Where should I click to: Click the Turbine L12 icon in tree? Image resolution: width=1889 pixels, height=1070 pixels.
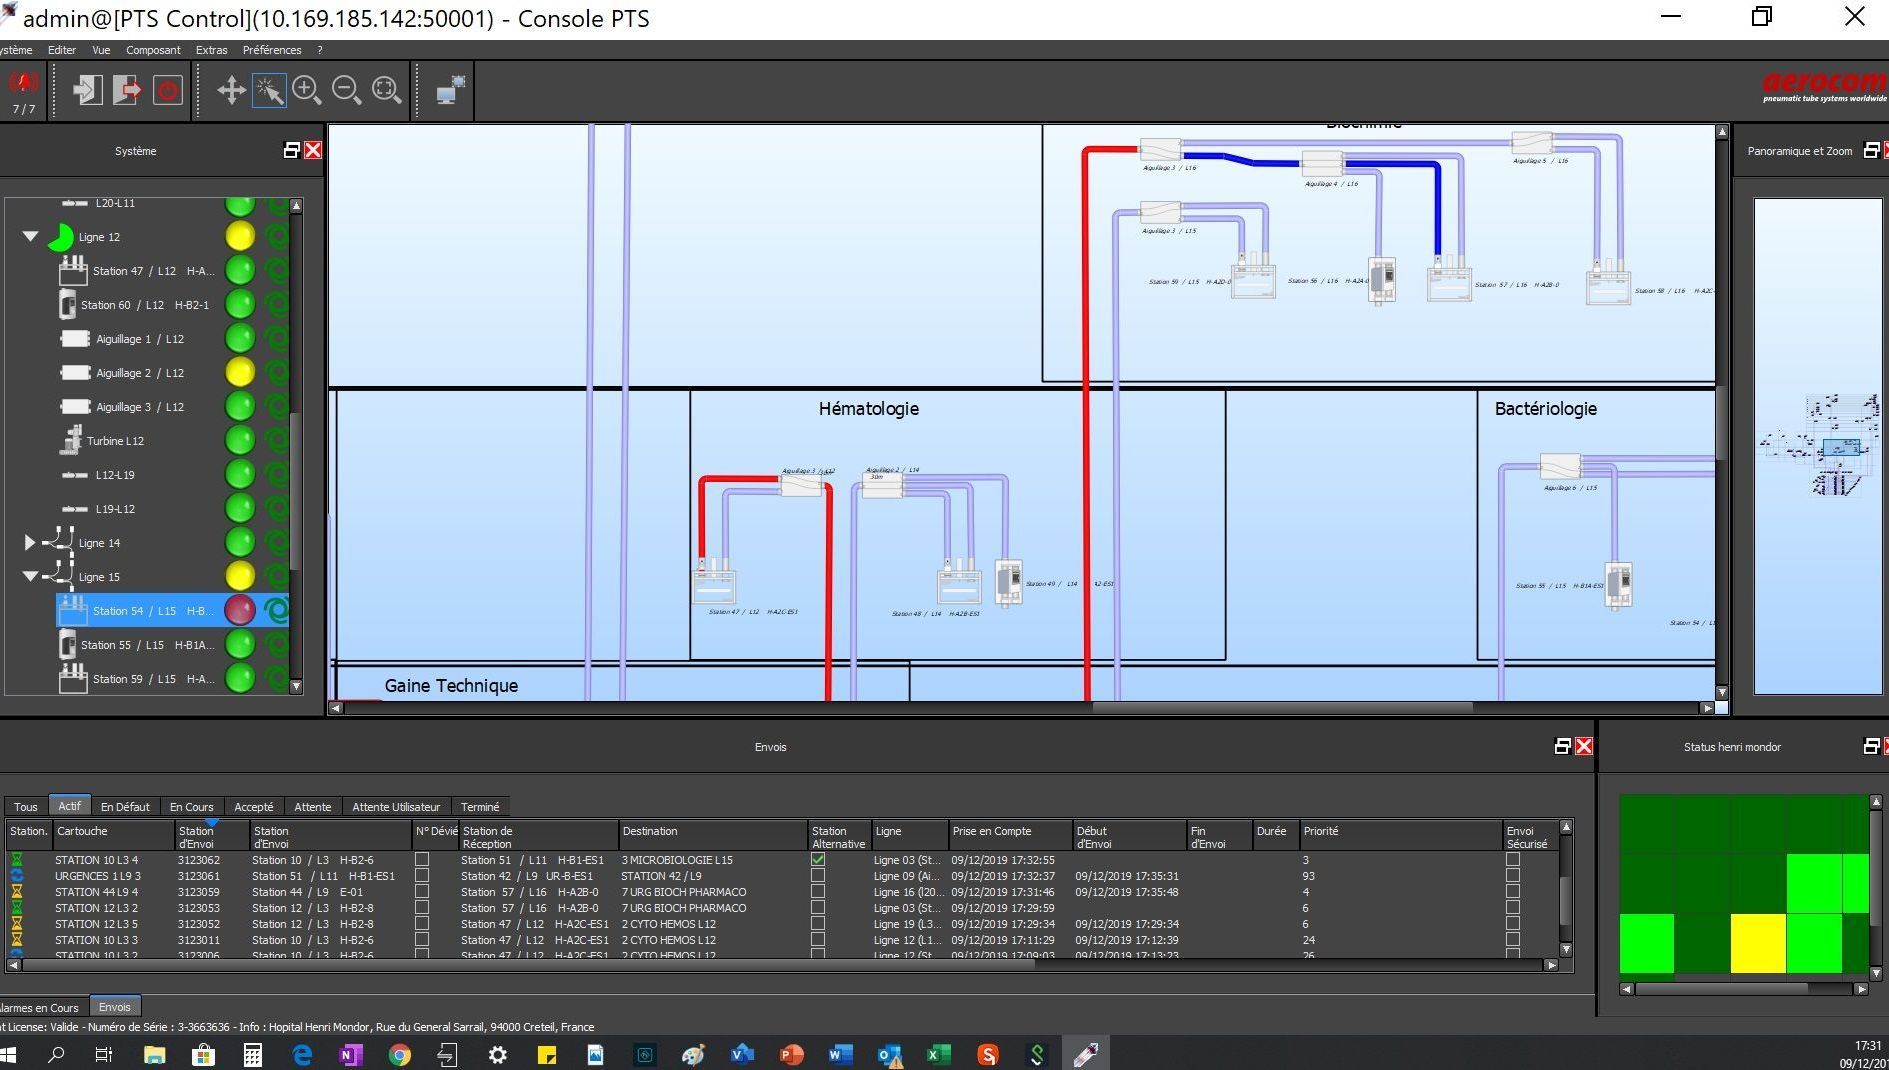point(71,440)
